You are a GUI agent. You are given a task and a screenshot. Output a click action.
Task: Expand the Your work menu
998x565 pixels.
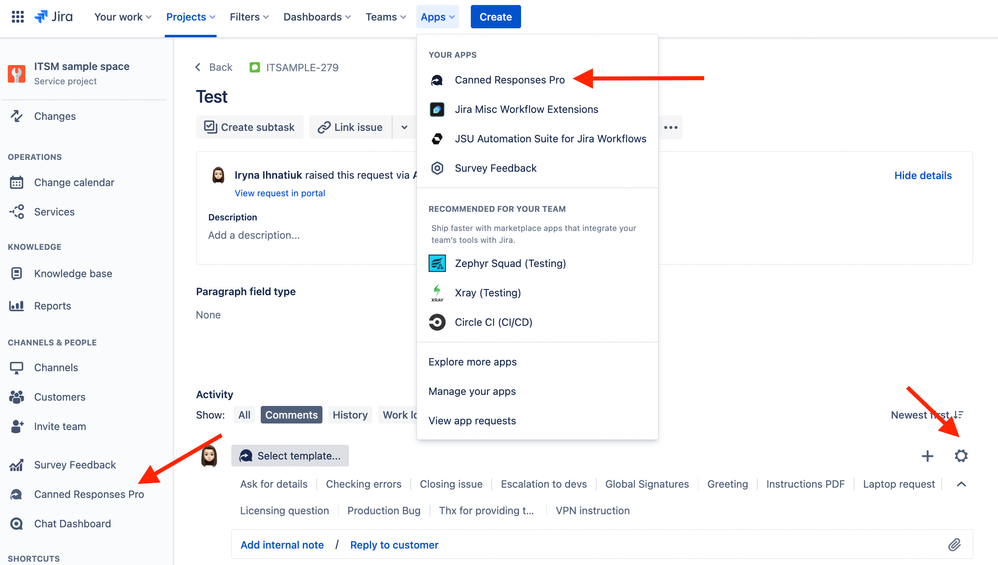click(x=123, y=17)
